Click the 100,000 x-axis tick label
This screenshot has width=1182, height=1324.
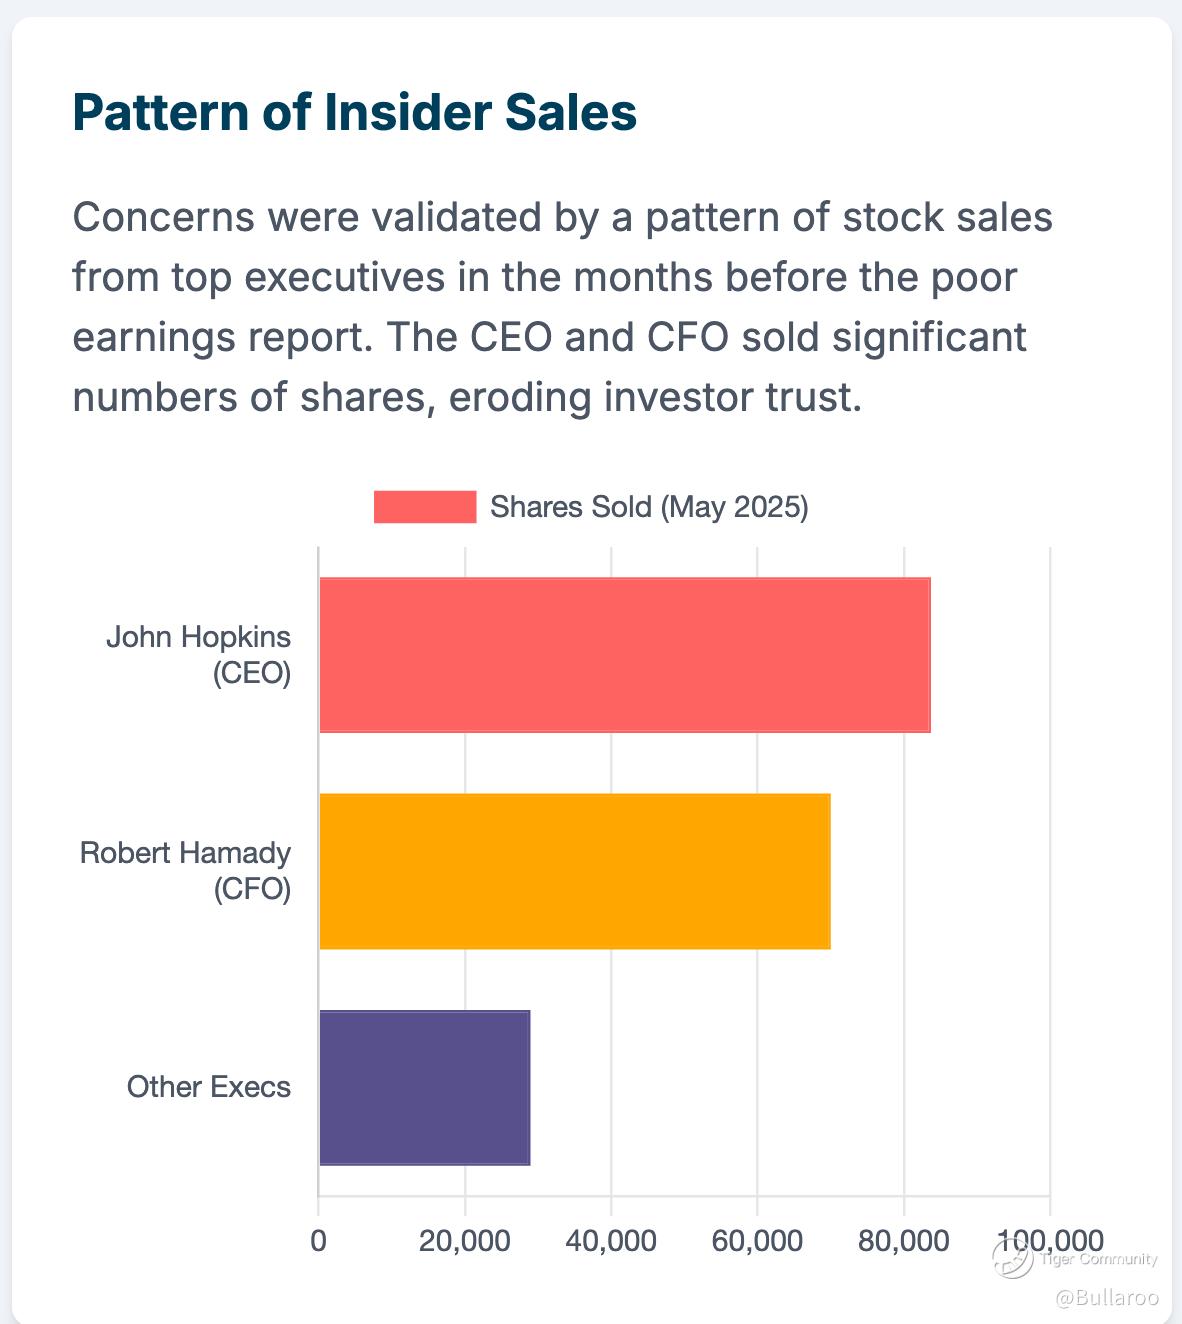click(1048, 1241)
